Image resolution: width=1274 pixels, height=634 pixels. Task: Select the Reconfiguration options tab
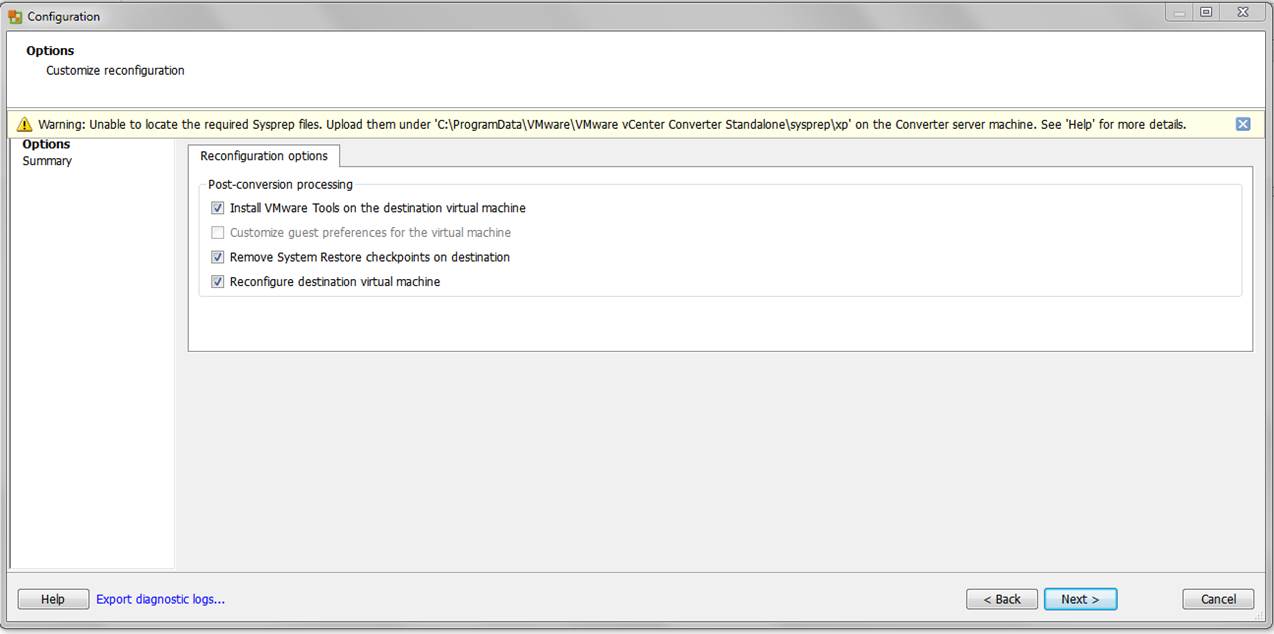click(264, 156)
